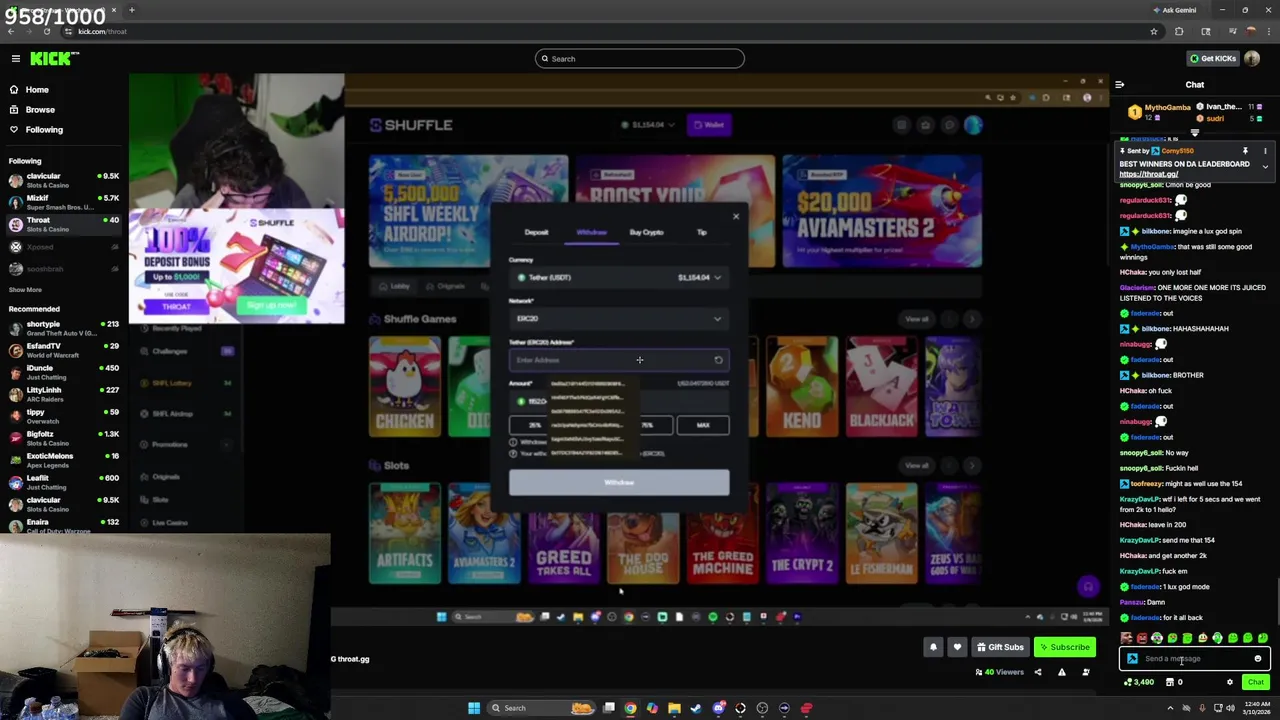Click the notification bell button
The width and height of the screenshot is (1280, 720).
point(933,647)
